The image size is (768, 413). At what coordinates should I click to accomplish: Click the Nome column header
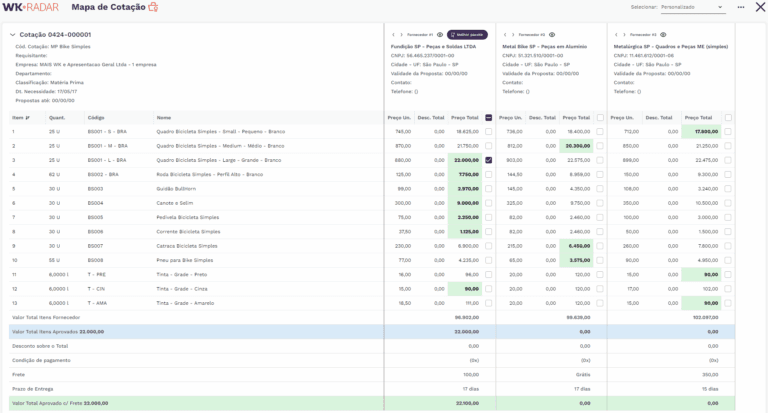[164, 118]
